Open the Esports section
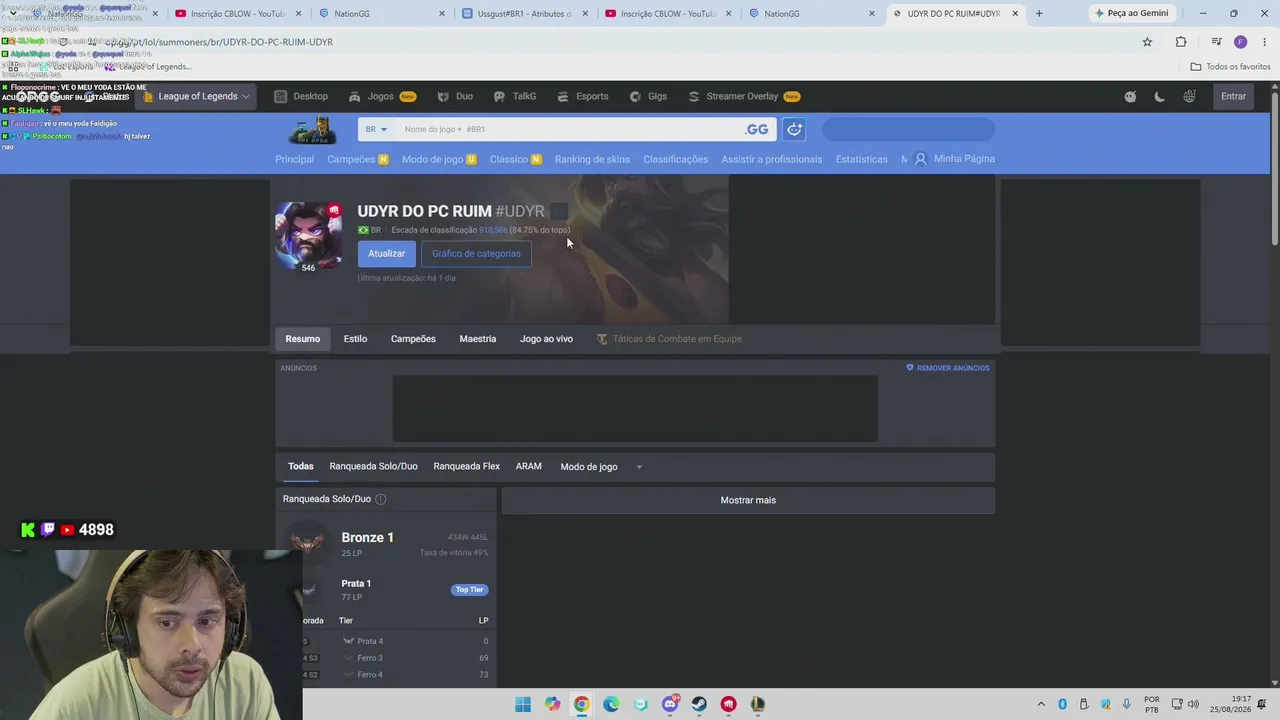1280x720 pixels. (x=583, y=96)
